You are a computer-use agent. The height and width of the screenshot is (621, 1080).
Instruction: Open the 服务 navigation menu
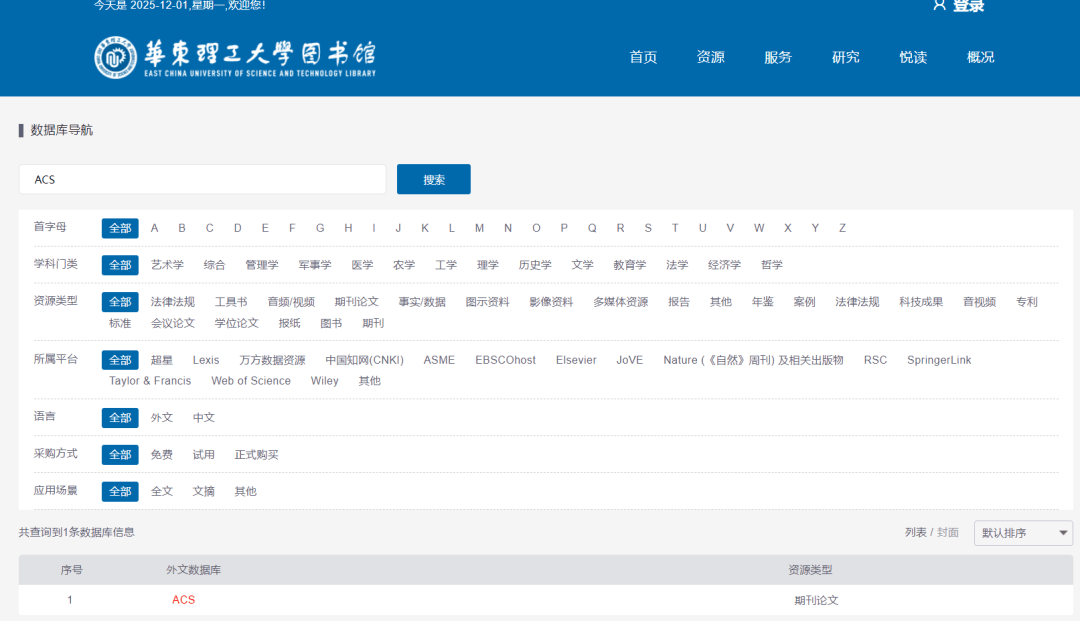[x=778, y=57]
